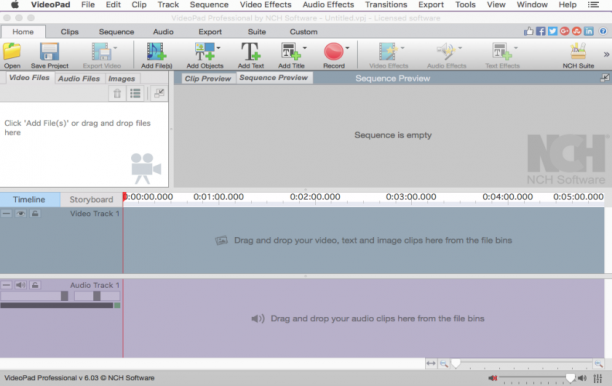The image size is (612, 386).
Task: Expand the Record dropdown arrow
Action: [x=347, y=48]
